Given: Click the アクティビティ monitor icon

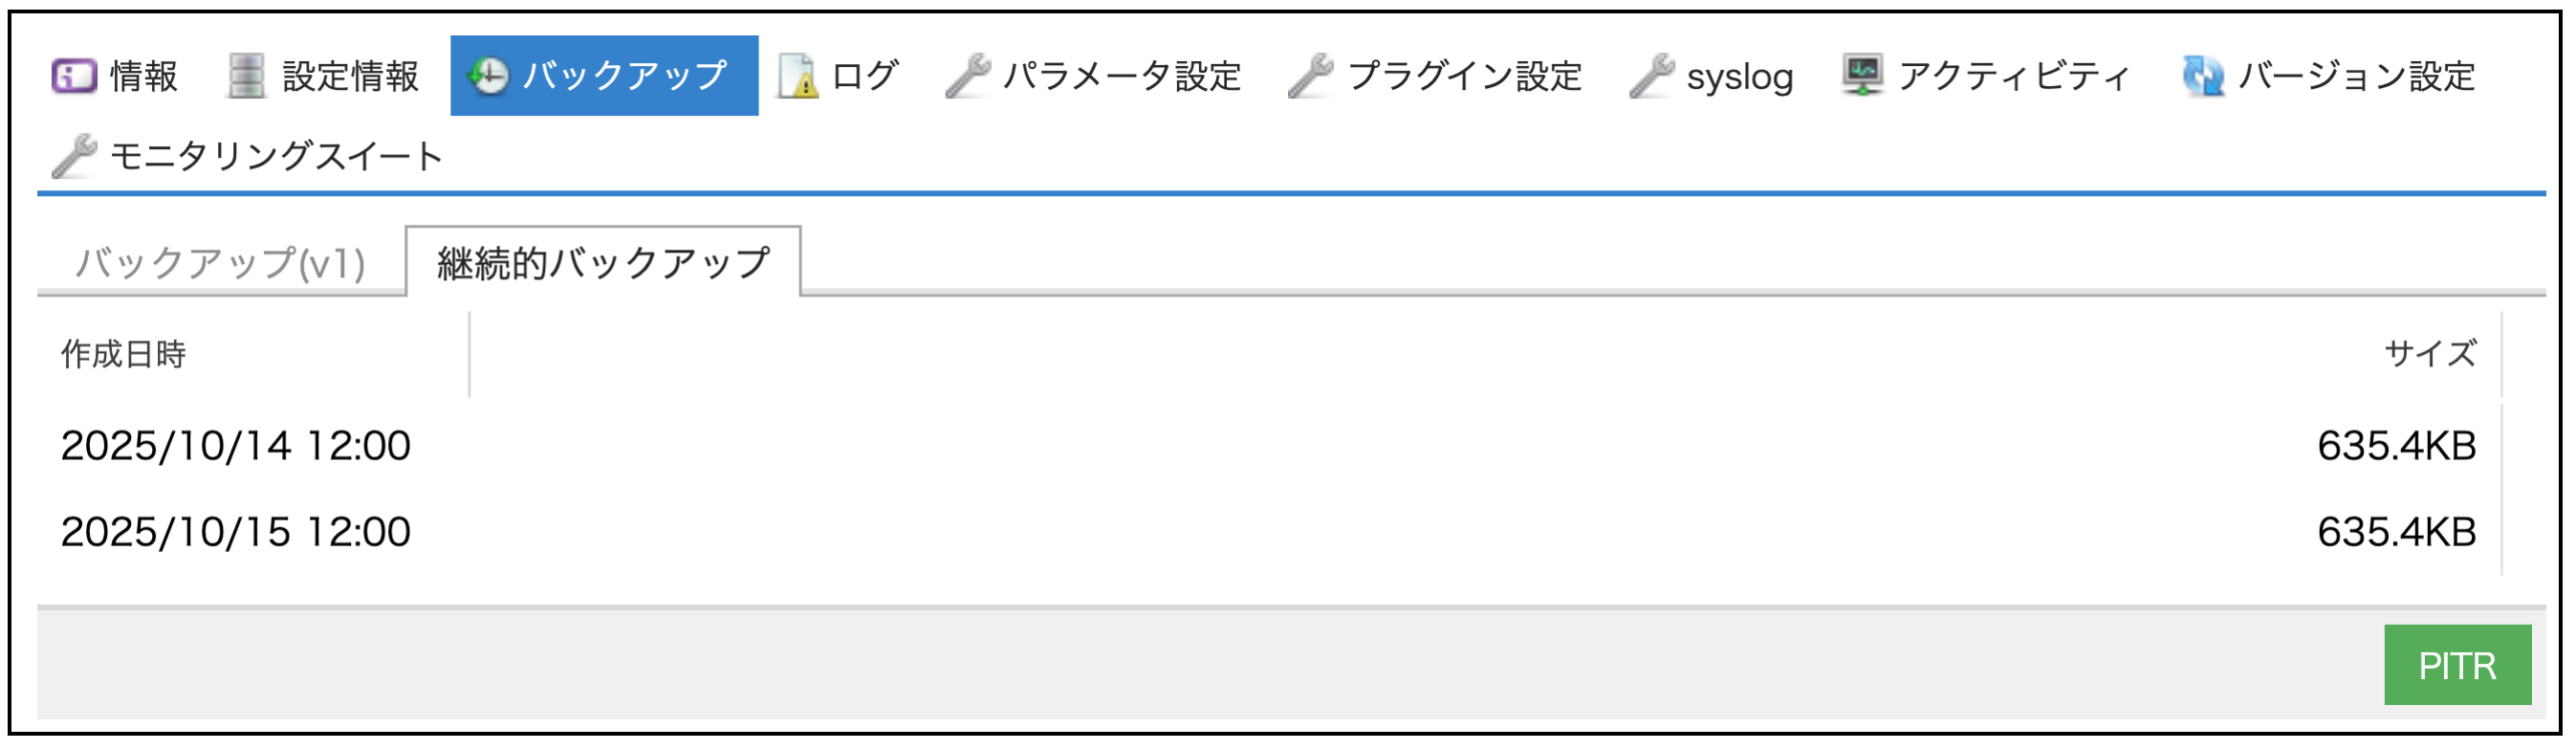Looking at the screenshot, I should coord(1863,76).
